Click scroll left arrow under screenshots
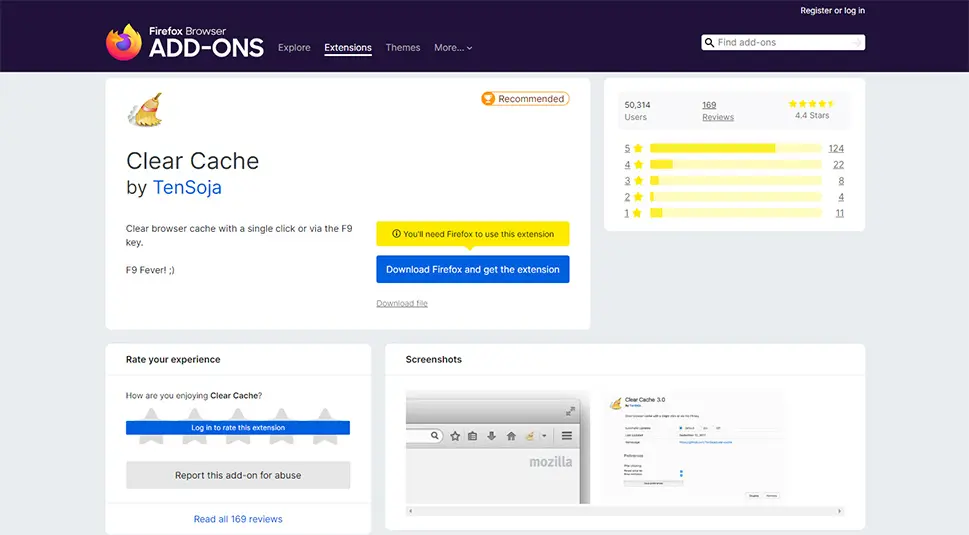The image size is (969, 535). click(x=410, y=511)
